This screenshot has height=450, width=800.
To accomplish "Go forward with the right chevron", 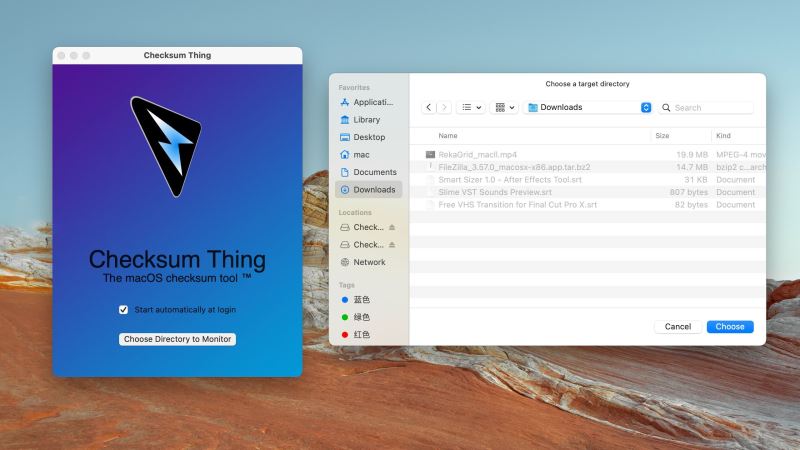I will (x=444, y=107).
